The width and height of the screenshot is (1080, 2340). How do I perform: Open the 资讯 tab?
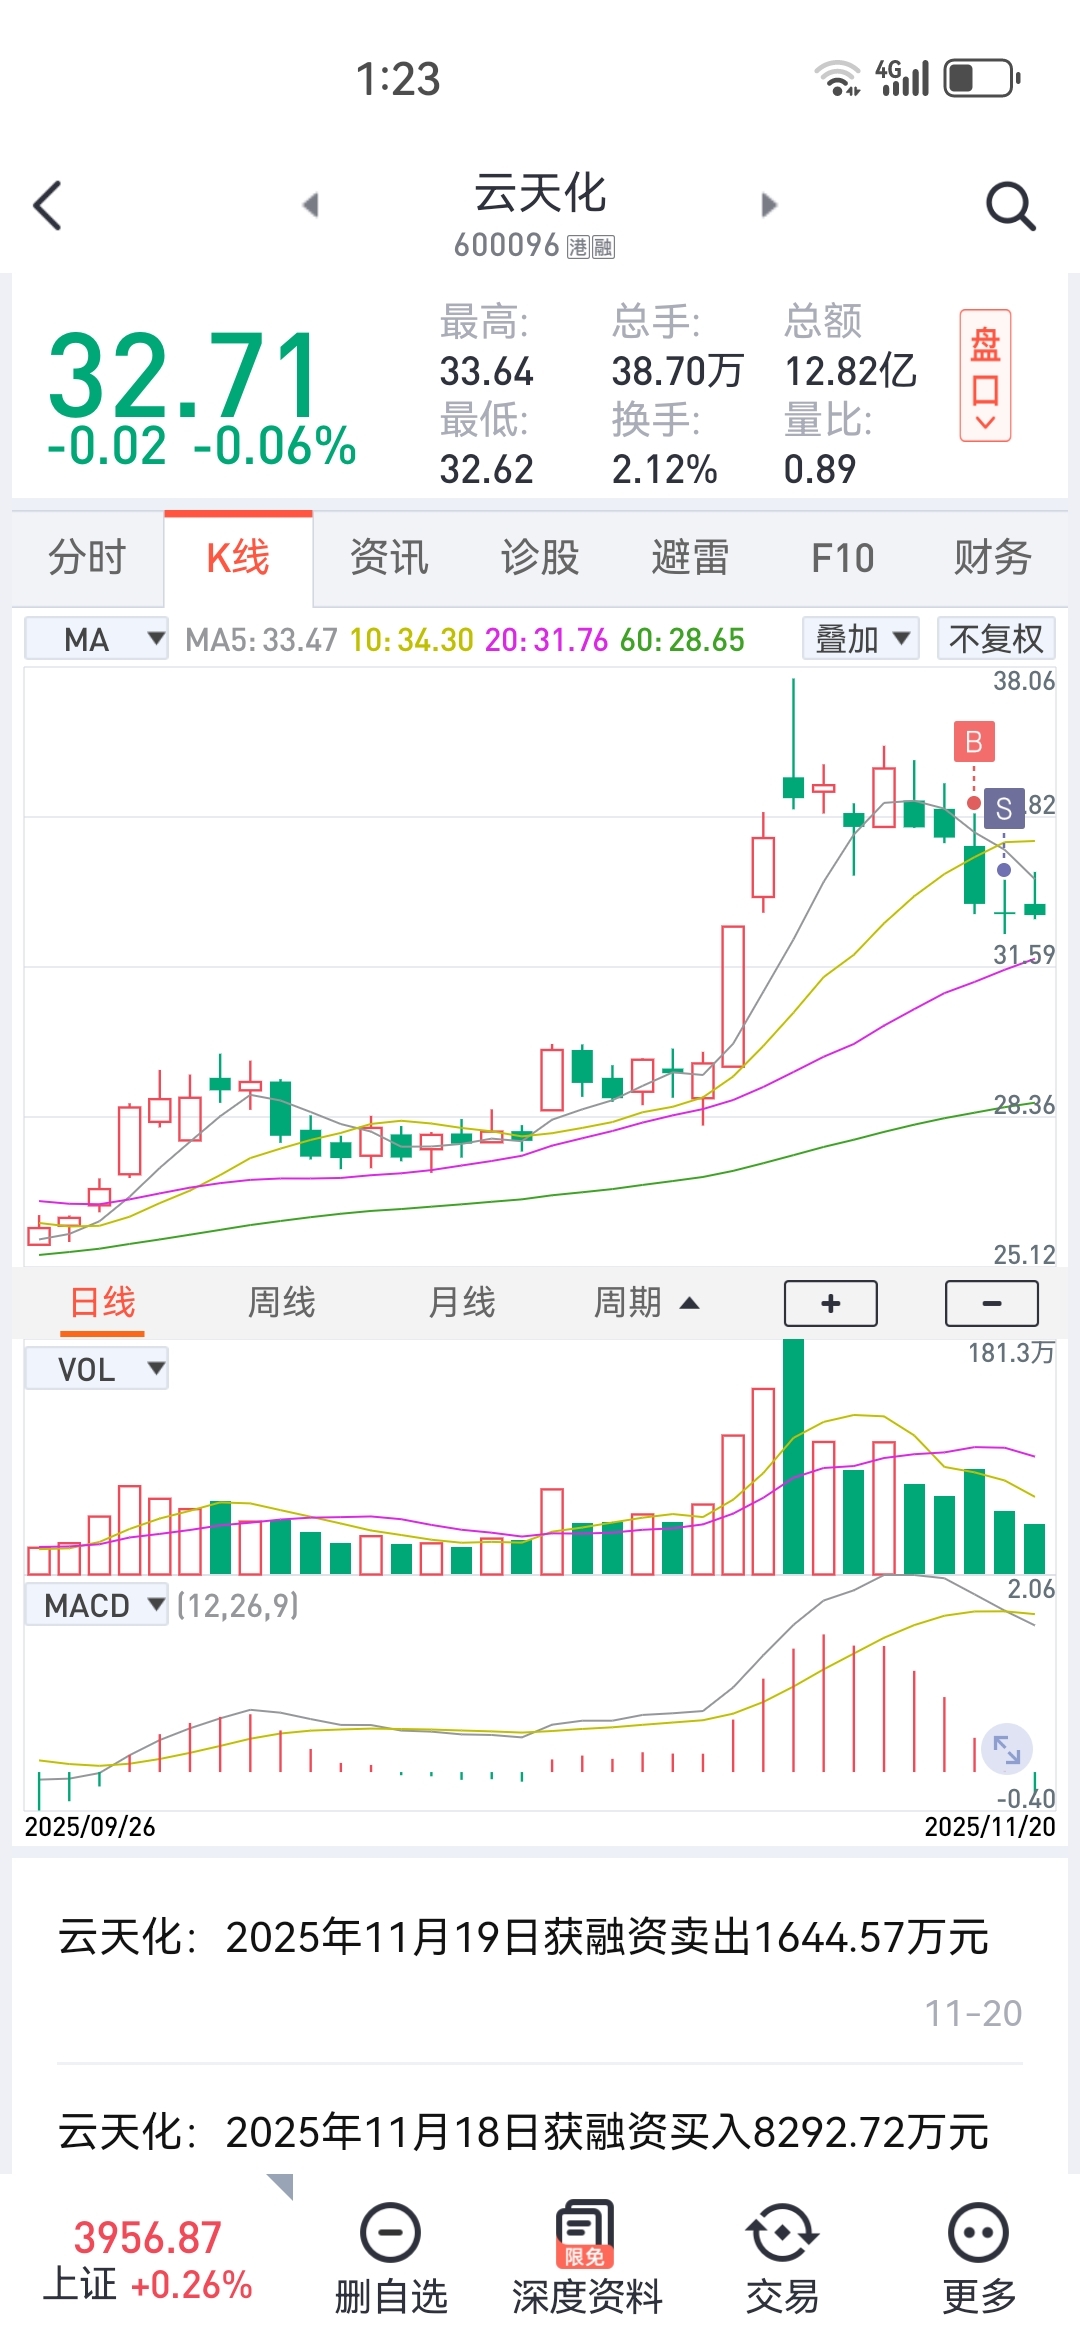tap(389, 557)
